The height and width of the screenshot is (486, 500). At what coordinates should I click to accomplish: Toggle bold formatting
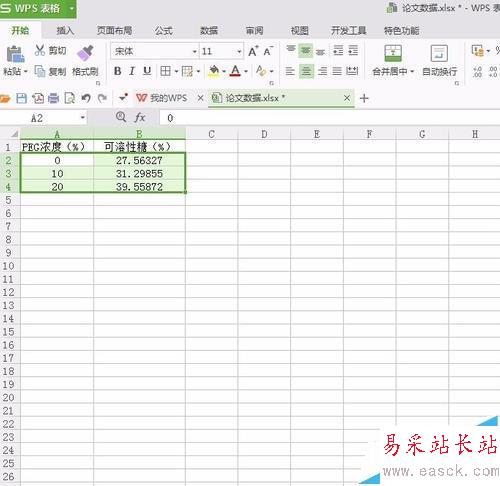[x=117, y=71]
